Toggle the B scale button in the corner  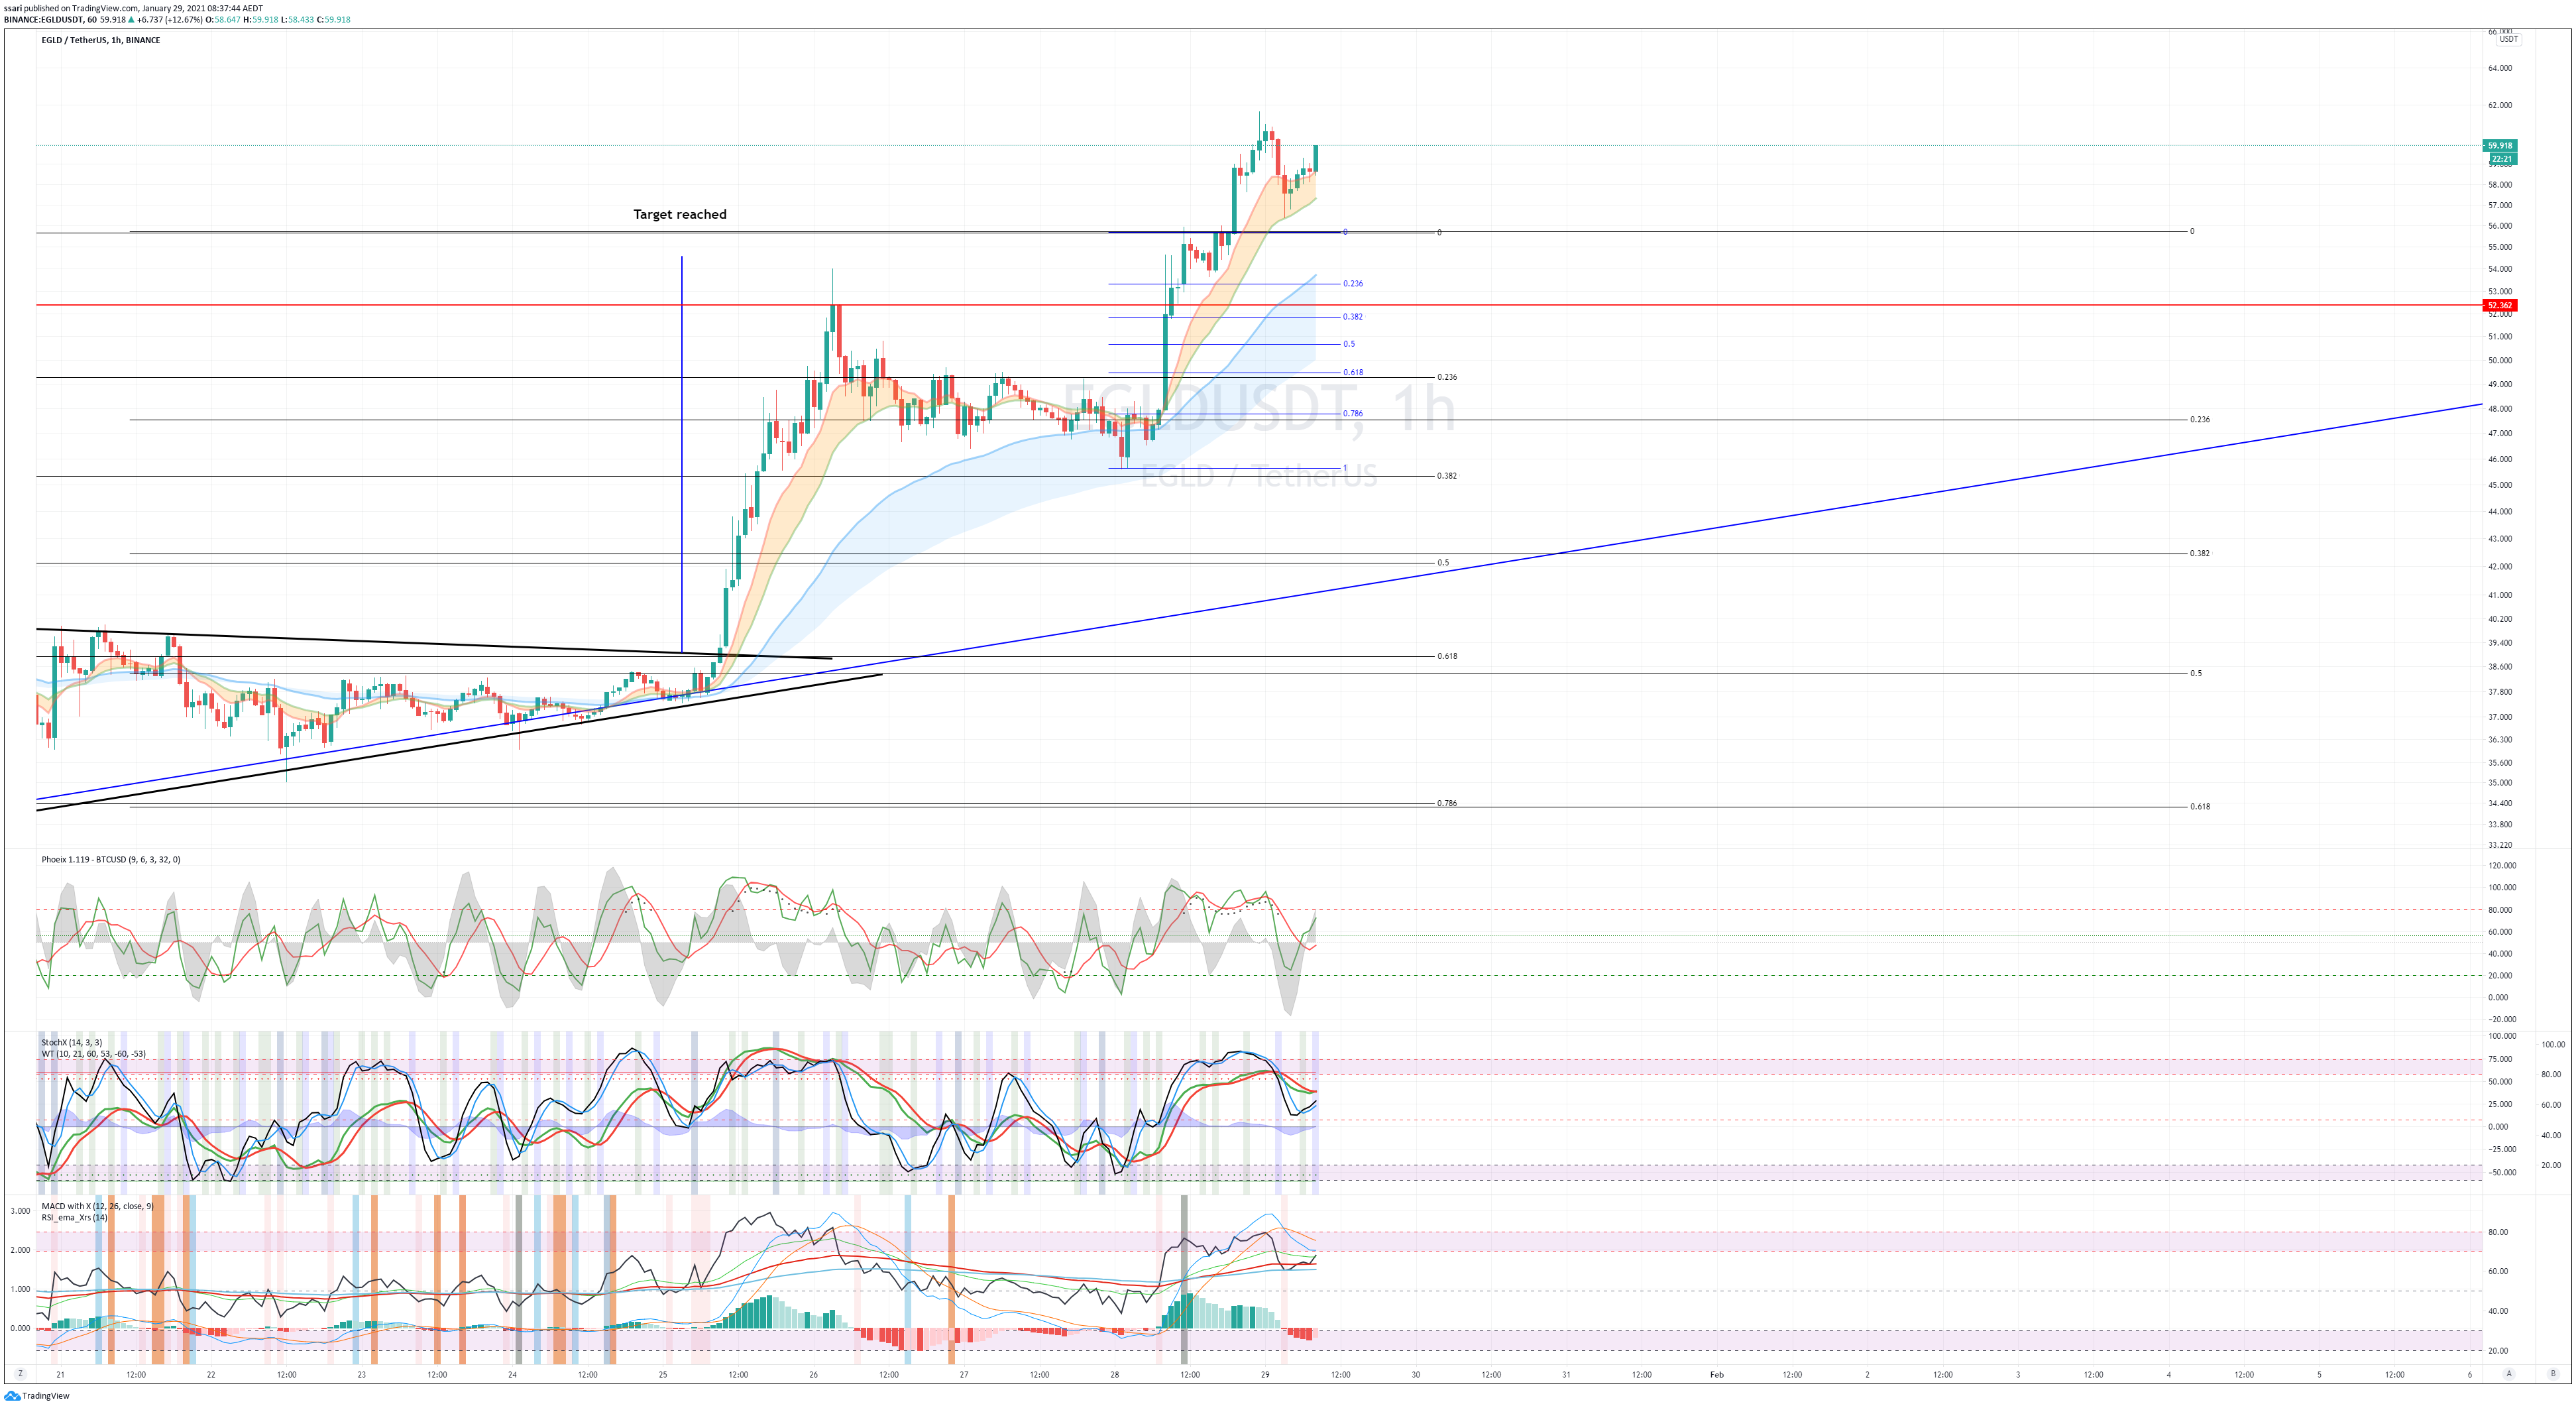point(2552,1374)
